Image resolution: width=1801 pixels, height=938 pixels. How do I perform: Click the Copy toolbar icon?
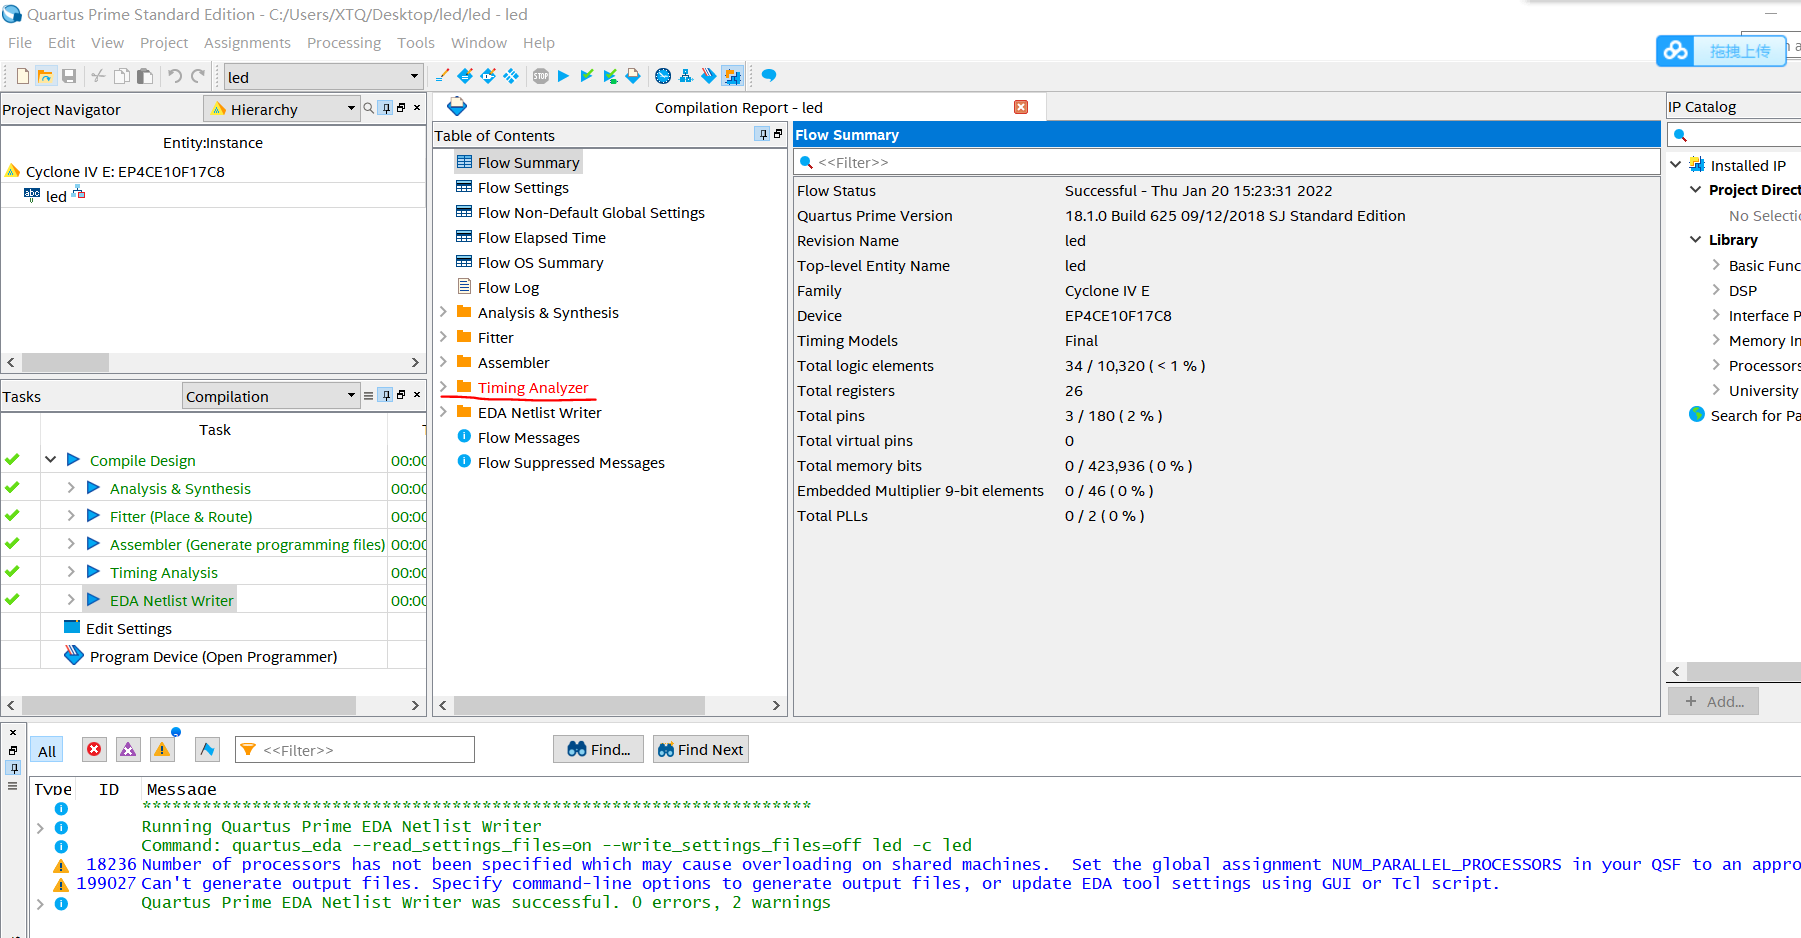click(x=122, y=76)
